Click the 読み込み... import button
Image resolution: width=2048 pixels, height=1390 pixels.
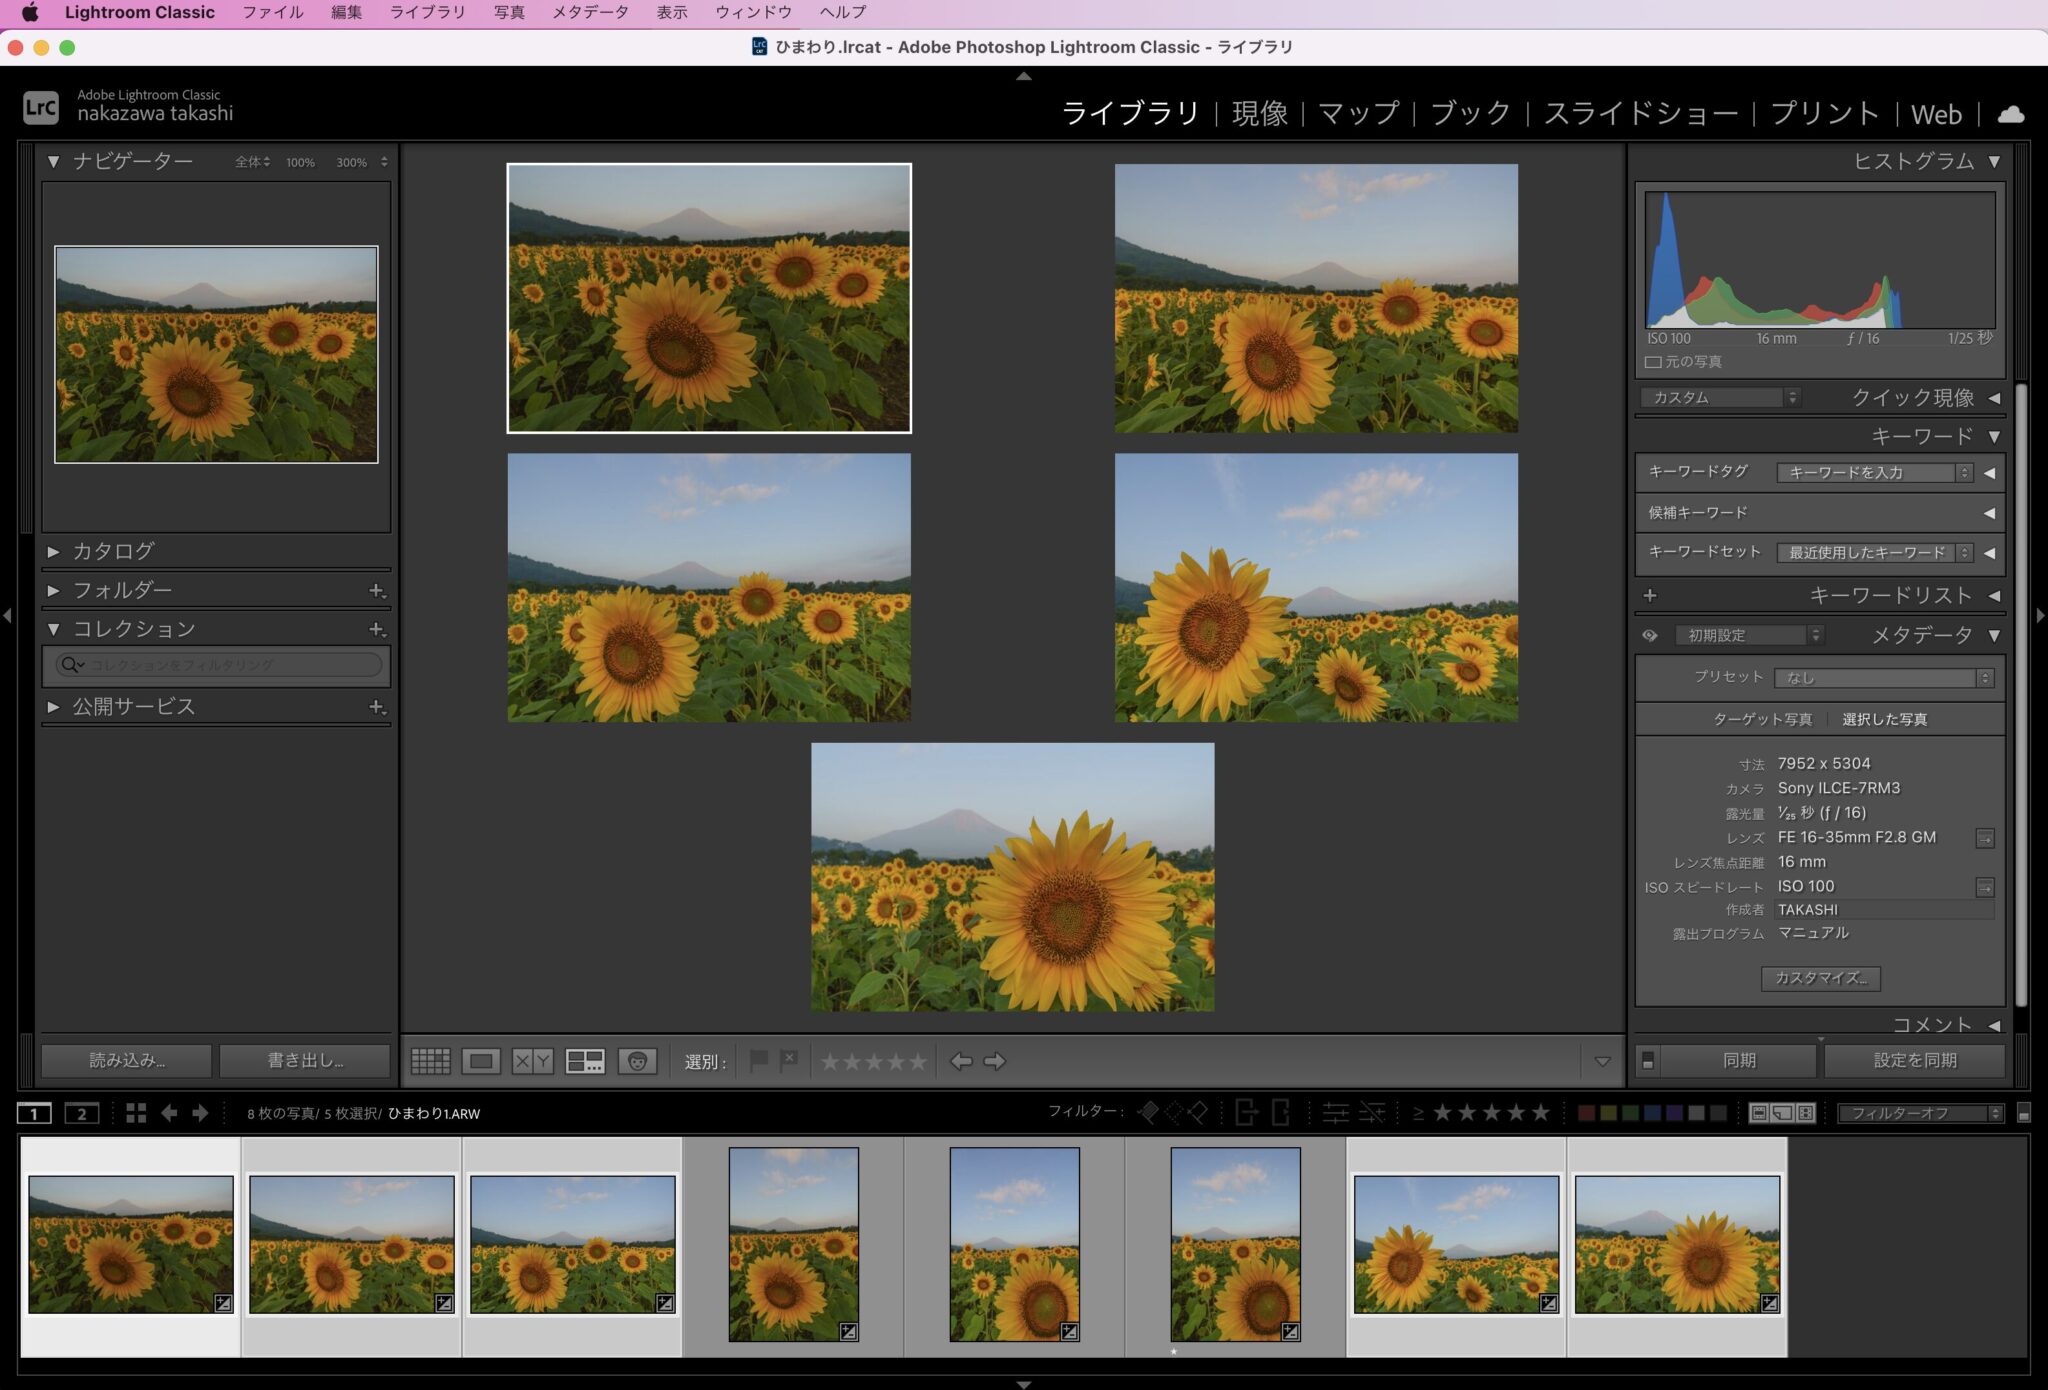[127, 1060]
